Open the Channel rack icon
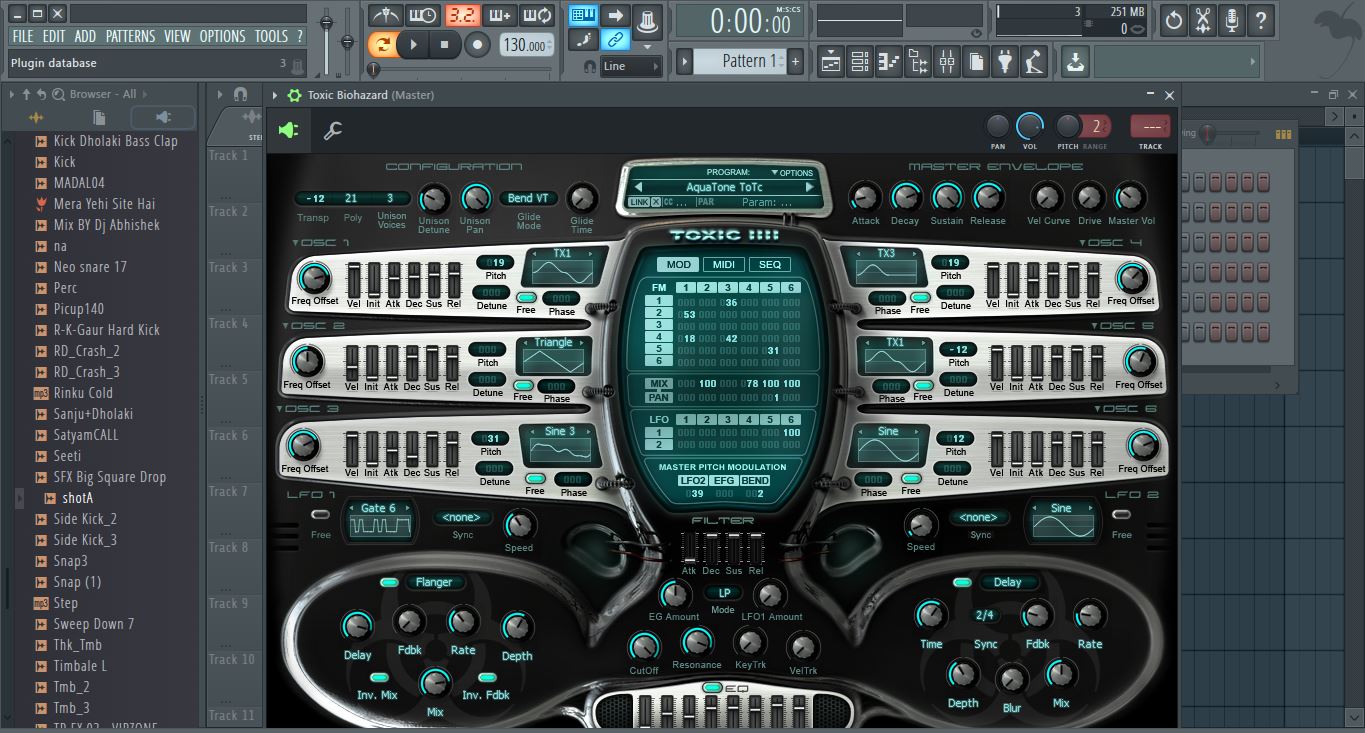This screenshot has width=1365, height=733. [x=858, y=61]
